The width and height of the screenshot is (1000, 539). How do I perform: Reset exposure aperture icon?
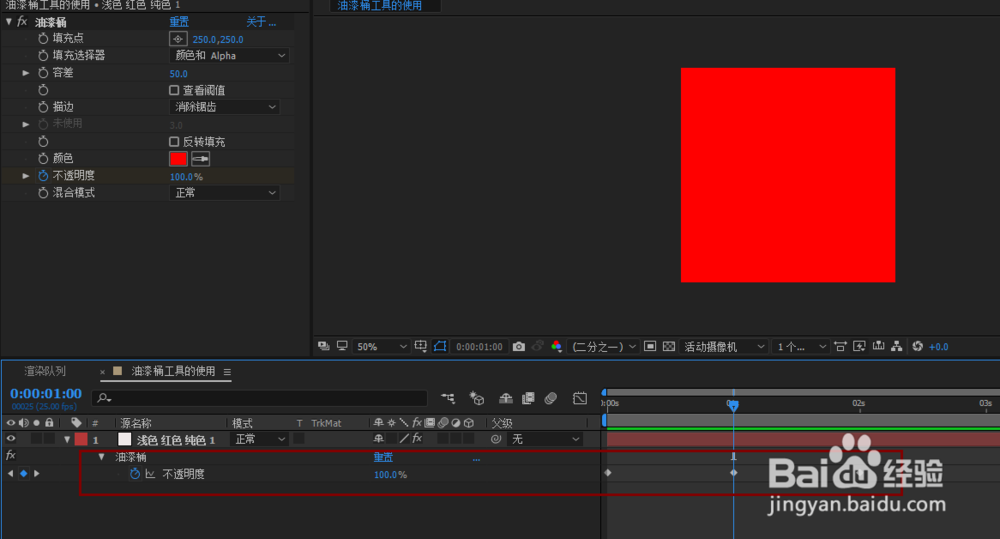tap(918, 346)
